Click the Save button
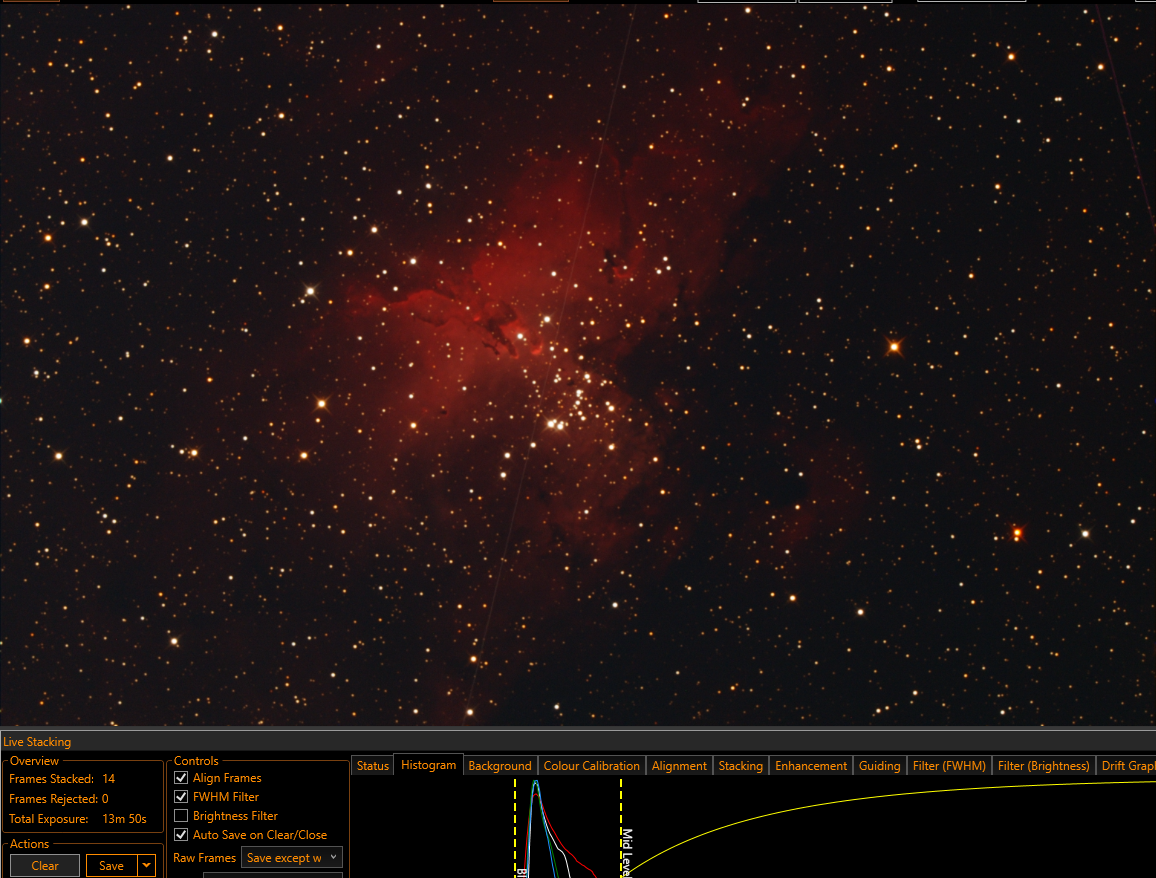 pyautogui.click(x=112, y=865)
